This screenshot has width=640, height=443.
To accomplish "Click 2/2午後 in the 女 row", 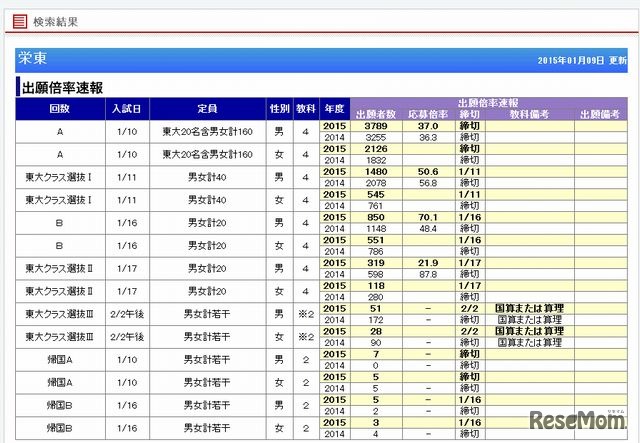I will pos(127,337).
